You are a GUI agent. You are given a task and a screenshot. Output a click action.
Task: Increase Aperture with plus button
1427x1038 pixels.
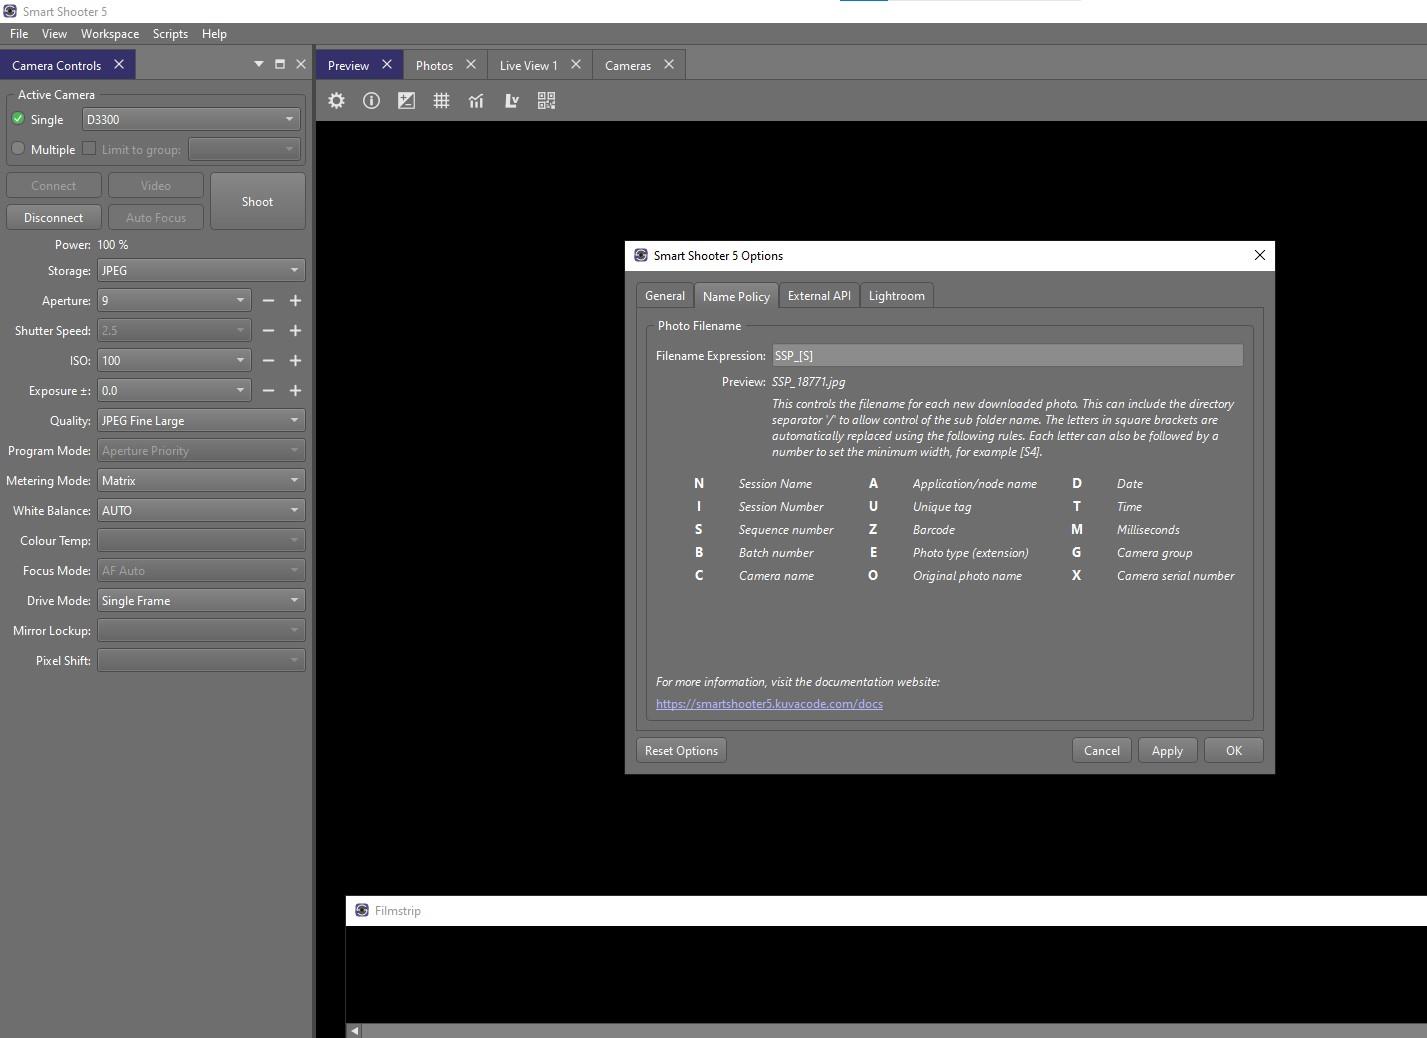tap(295, 301)
